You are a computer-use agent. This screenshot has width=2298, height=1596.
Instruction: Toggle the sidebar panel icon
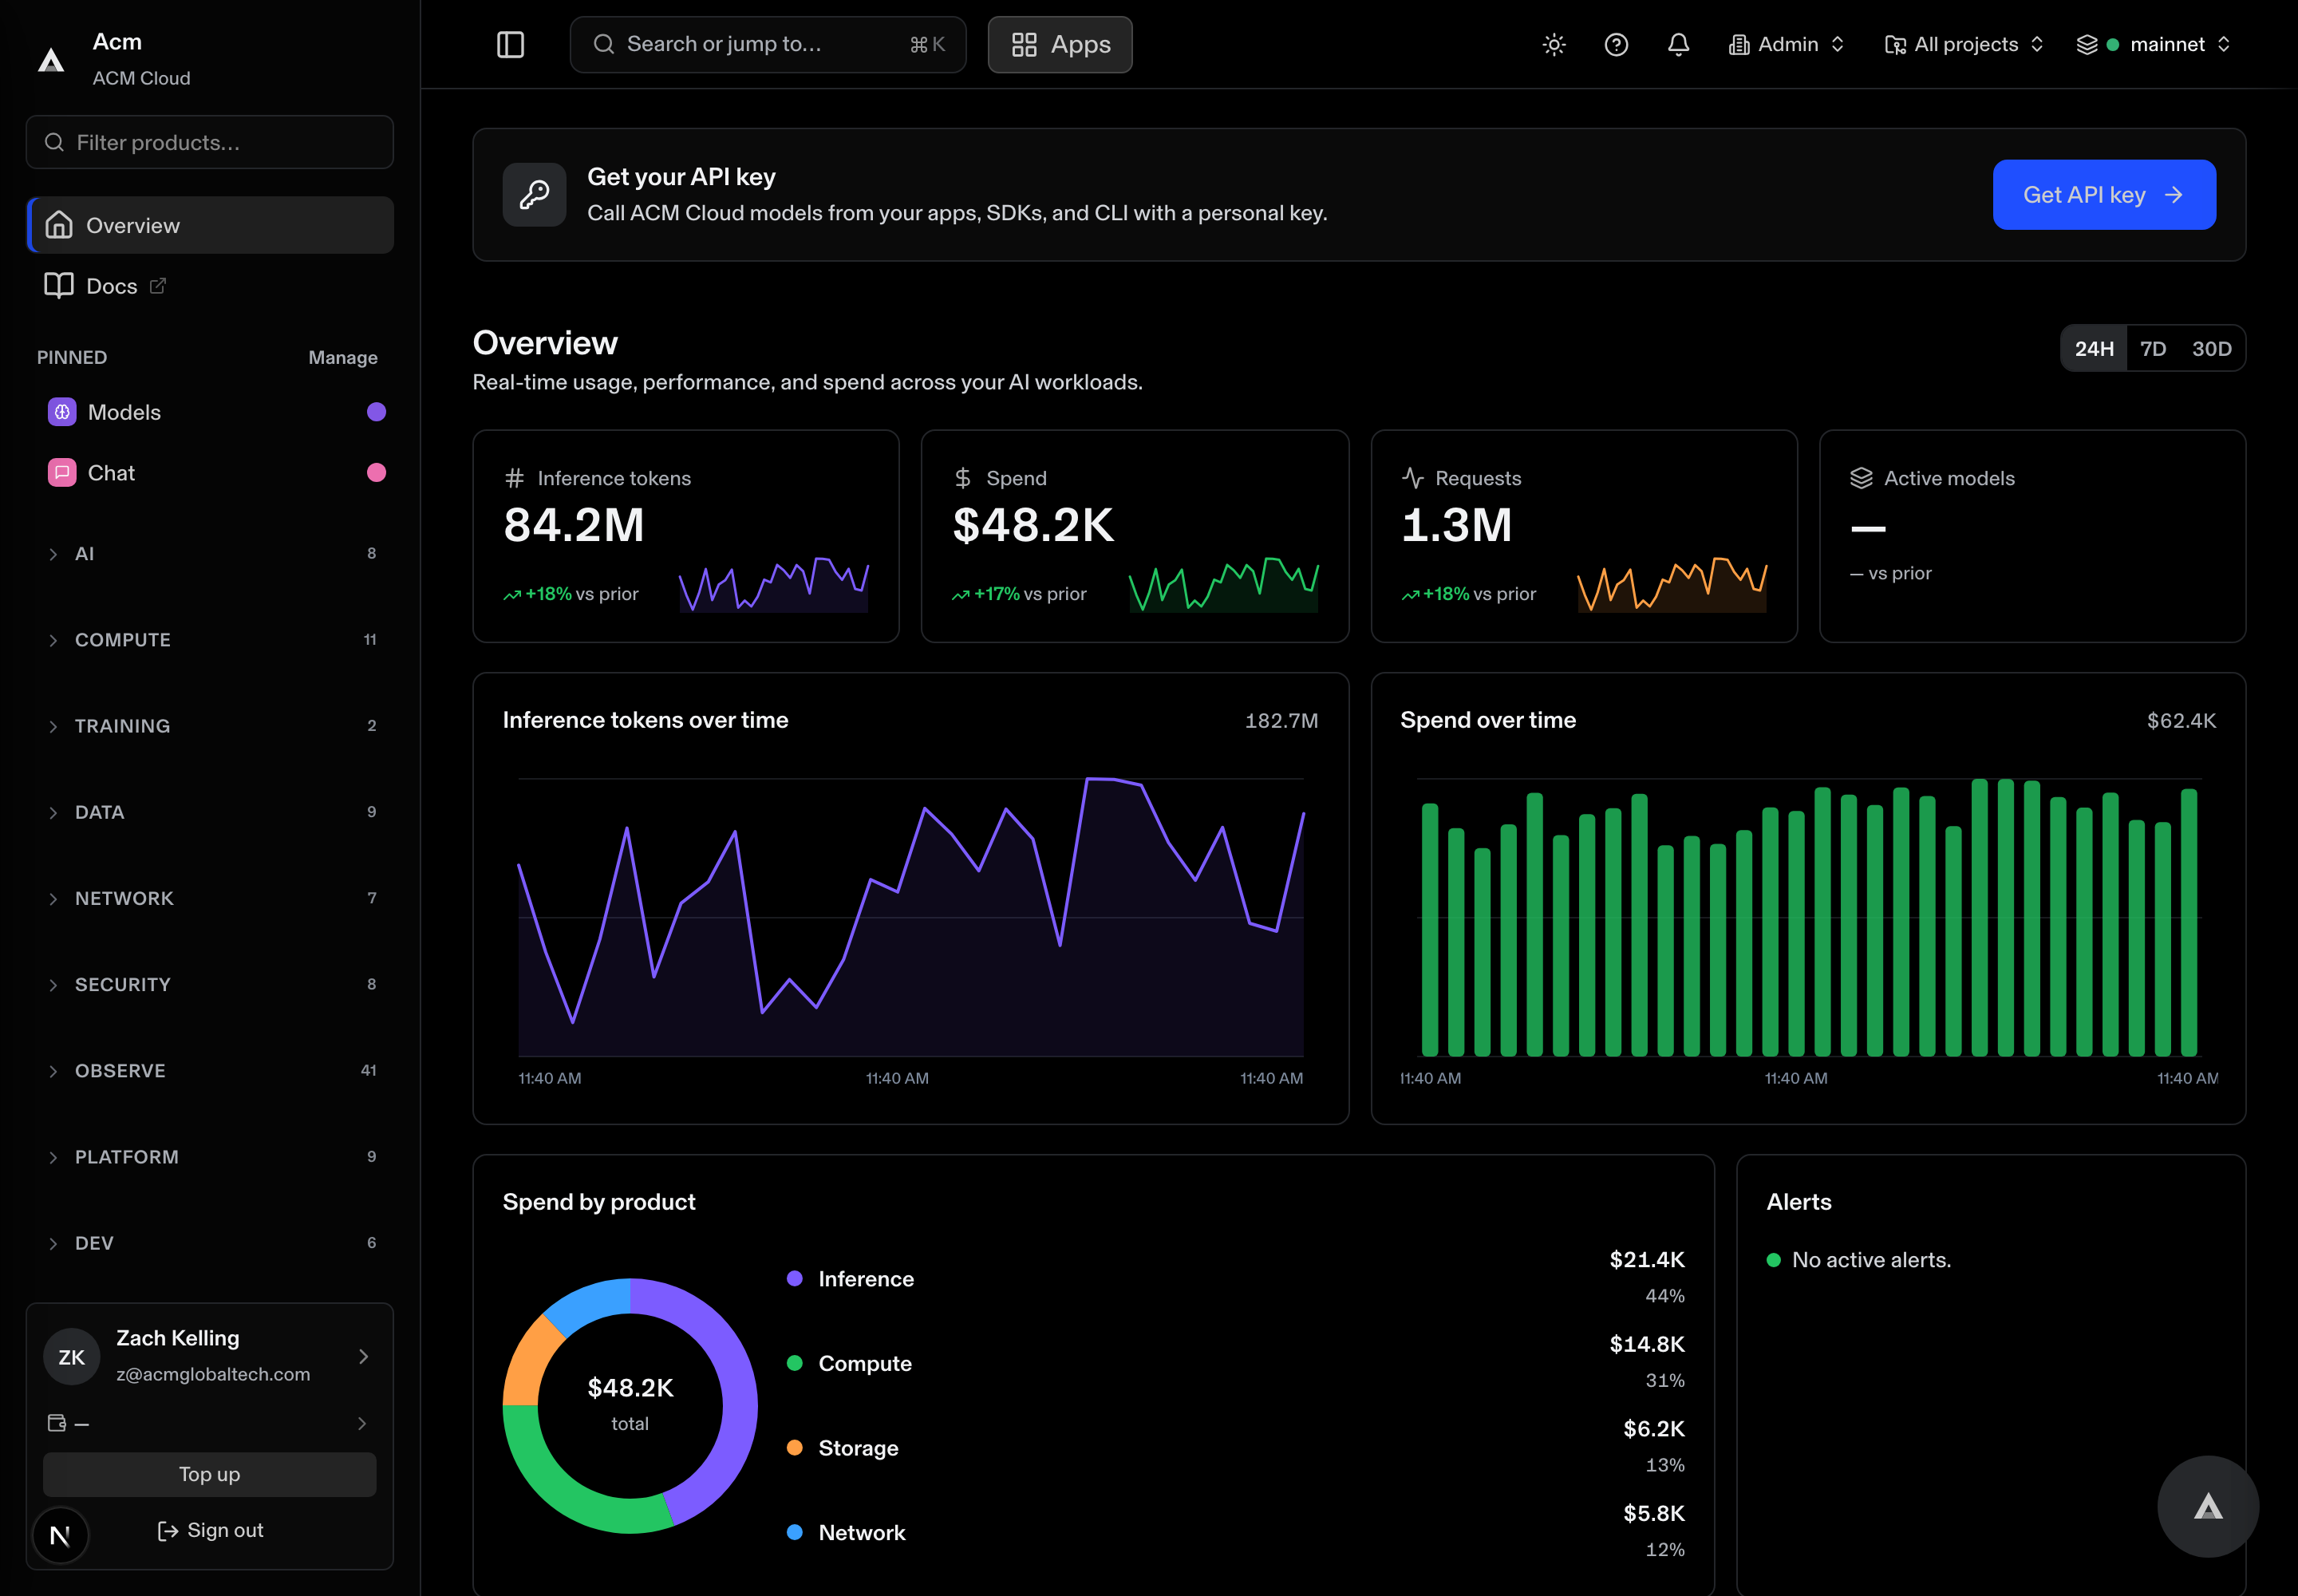click(510, 44)
